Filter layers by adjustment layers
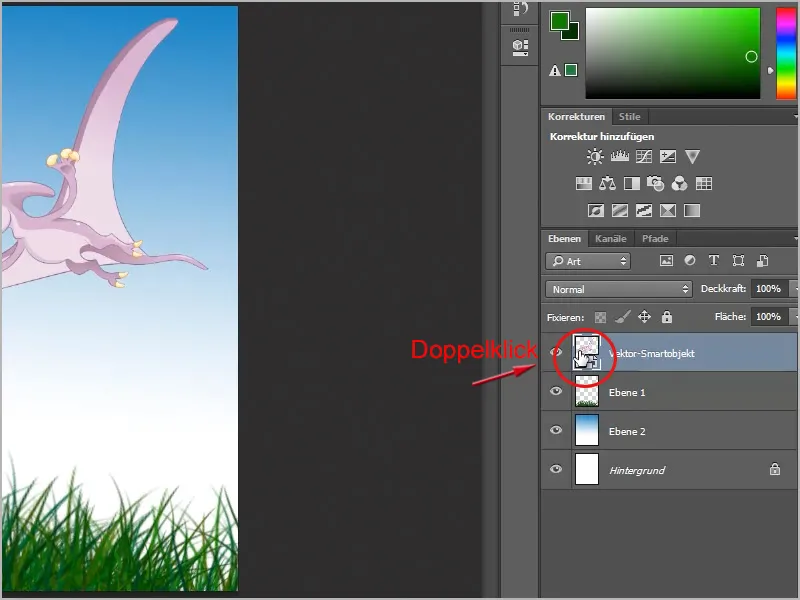Image resolution: width=800 pixels, height=600 pixels. (x=690, y=261)
